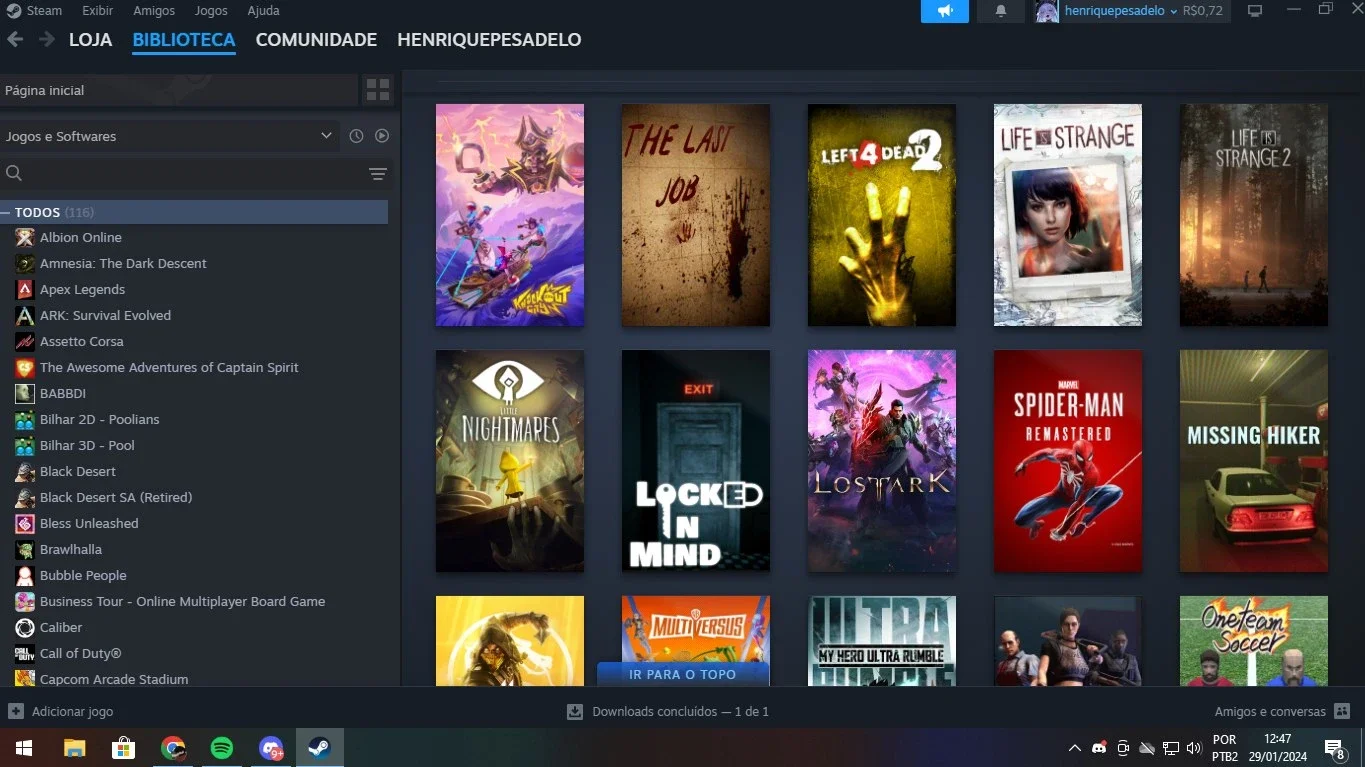
Task: Click the friends chat icon at bottom right
Action: [x=1343, y=711]
